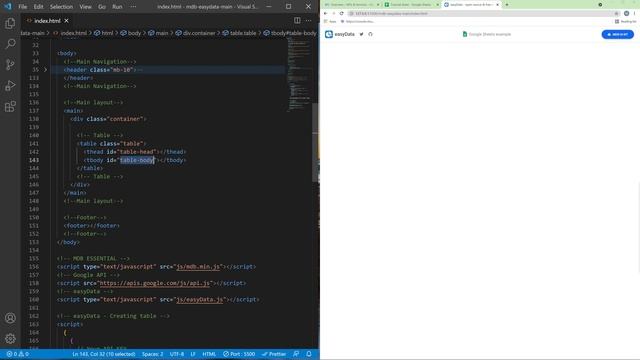Click the easyData logo in page navbar
Viewport: 640px width, 360px height.
coord(340,34)
